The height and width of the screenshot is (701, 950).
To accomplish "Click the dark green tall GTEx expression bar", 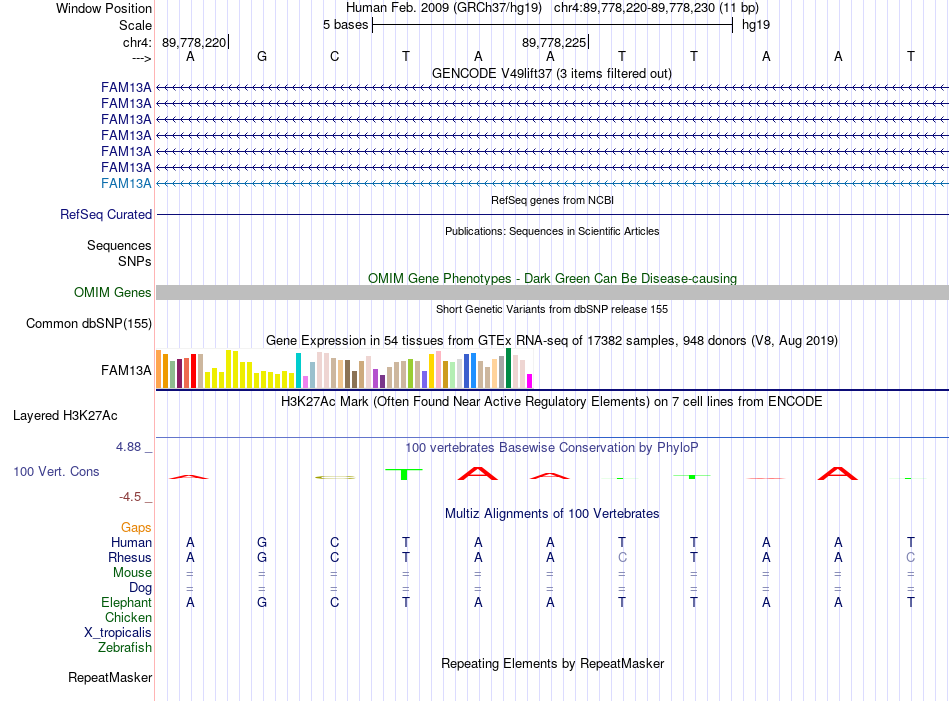I will coord(508,368).
